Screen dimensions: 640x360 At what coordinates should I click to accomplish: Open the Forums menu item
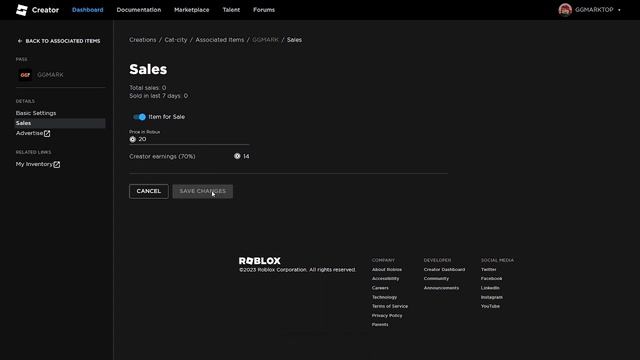(264, 10)
